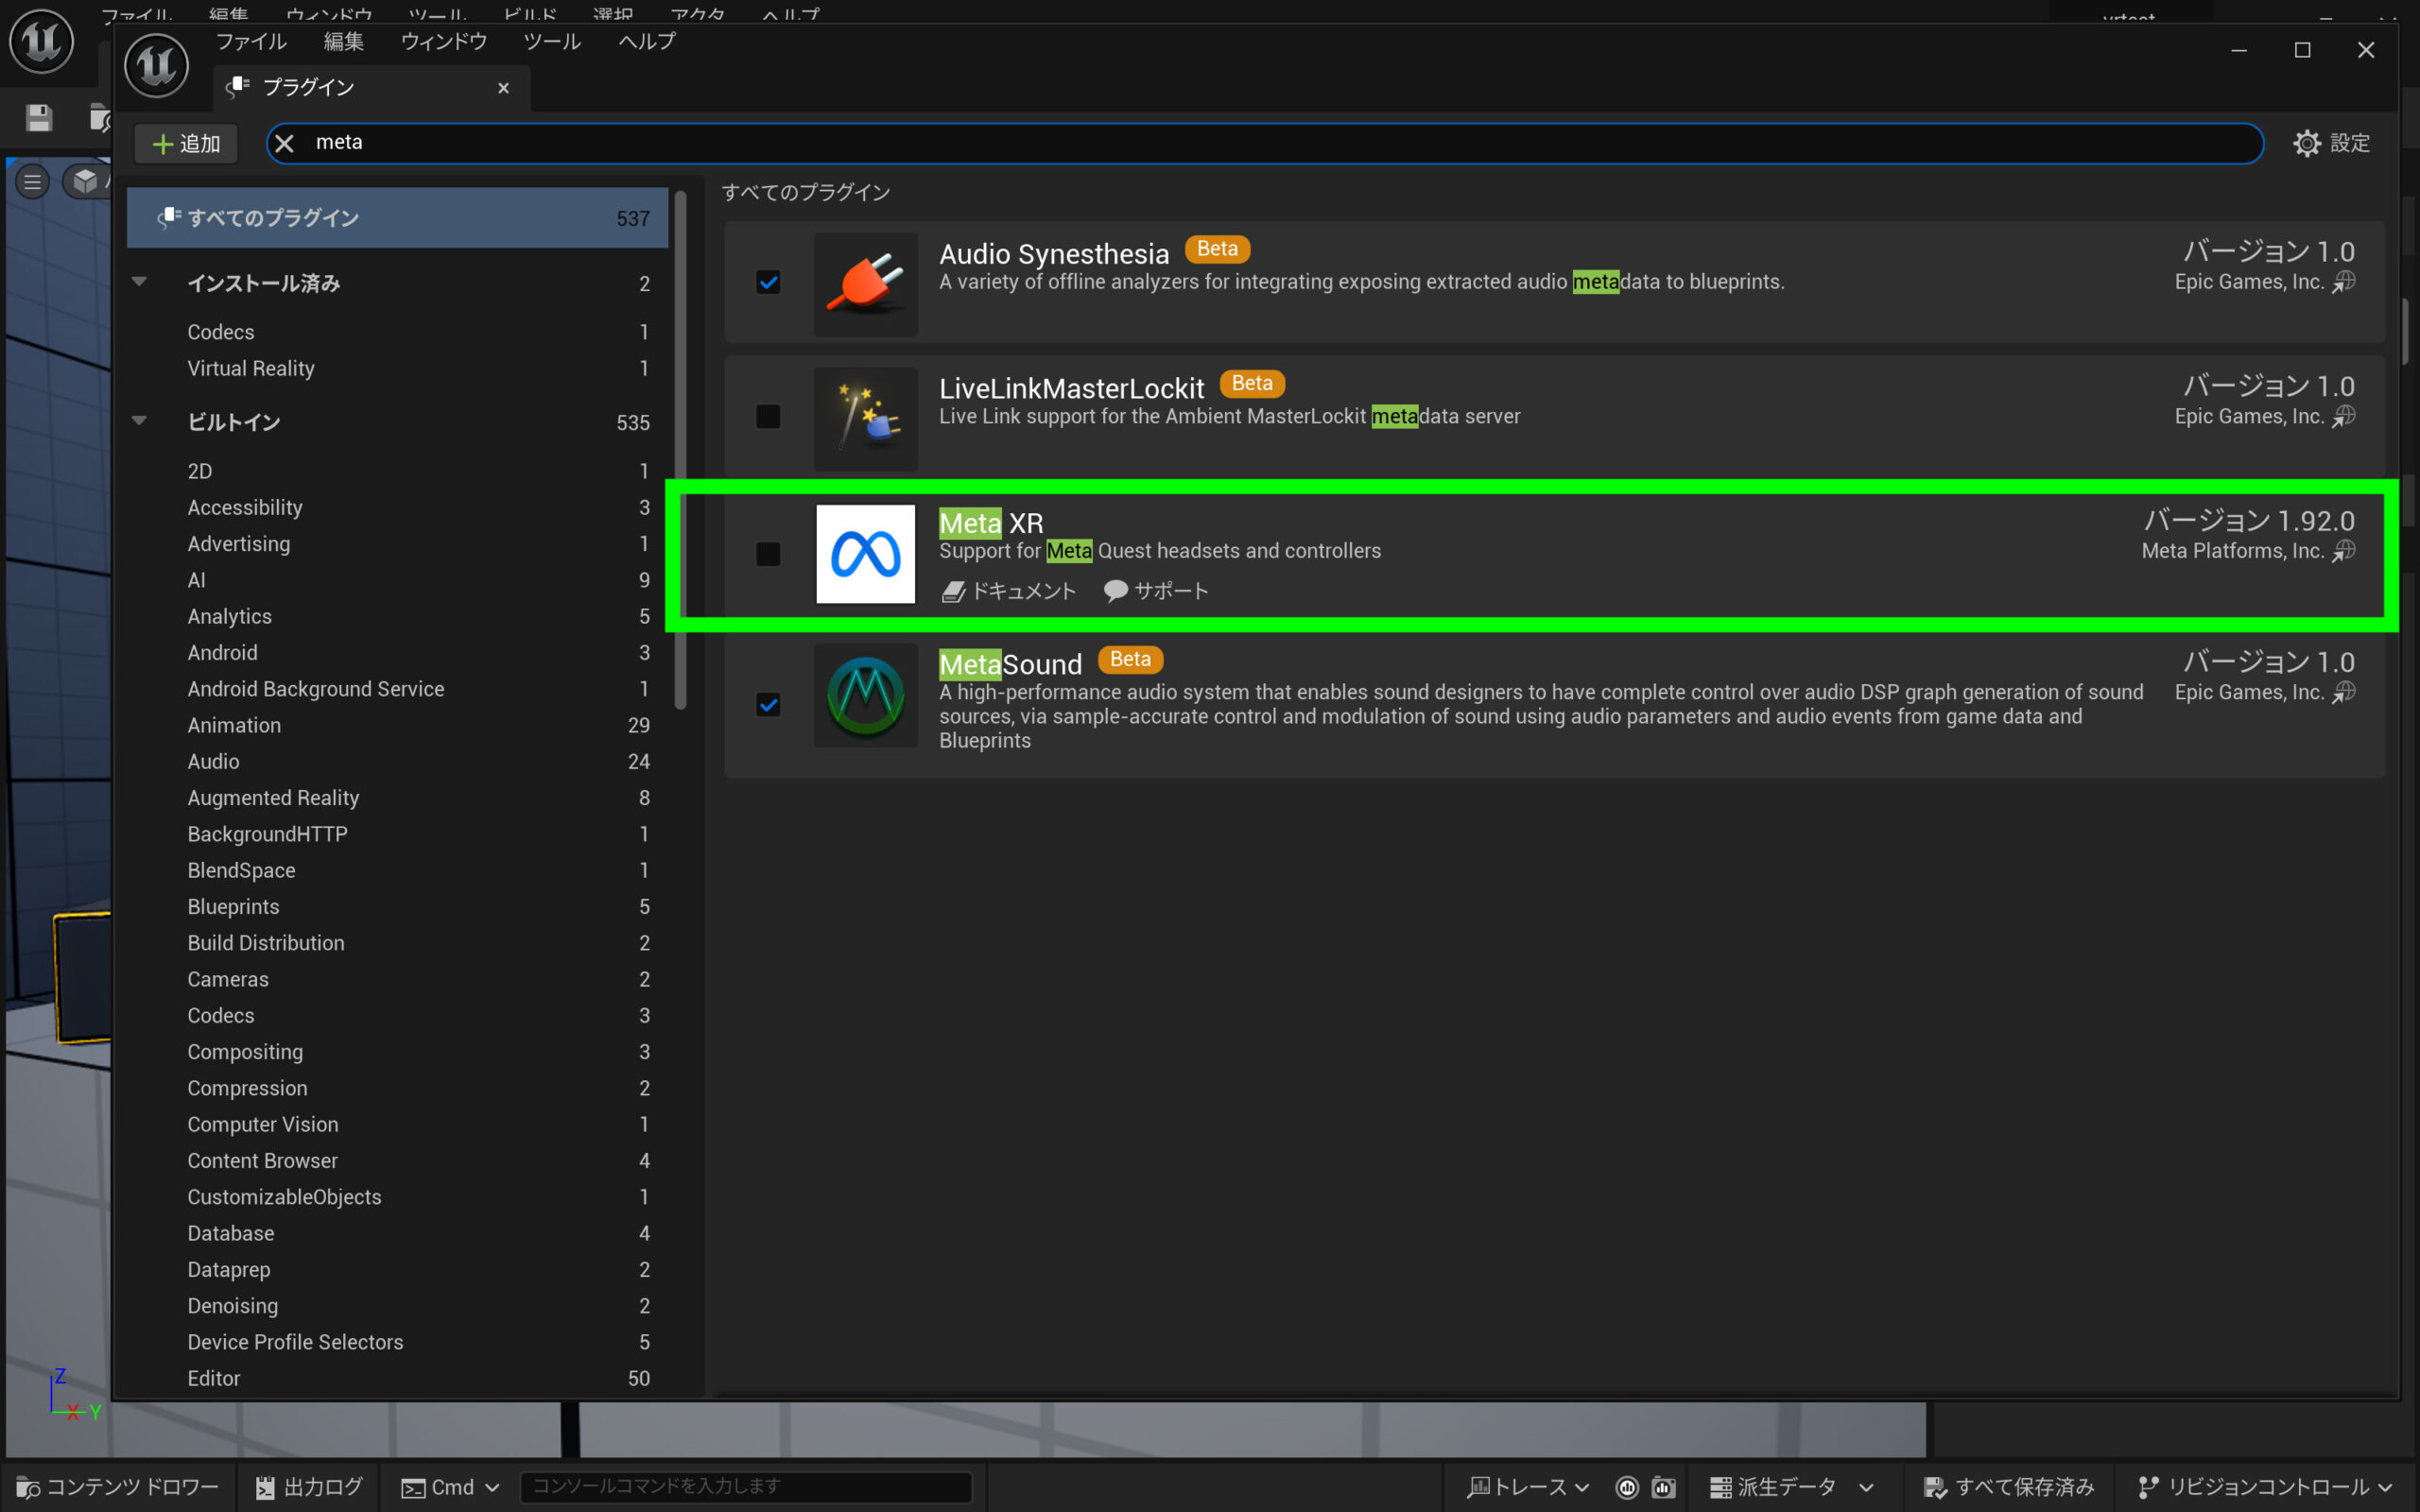Viewport: 2420px width, 1512px height.
Task: Disable the Audio Synesthesia plugin checkbox
Action: 768,282
